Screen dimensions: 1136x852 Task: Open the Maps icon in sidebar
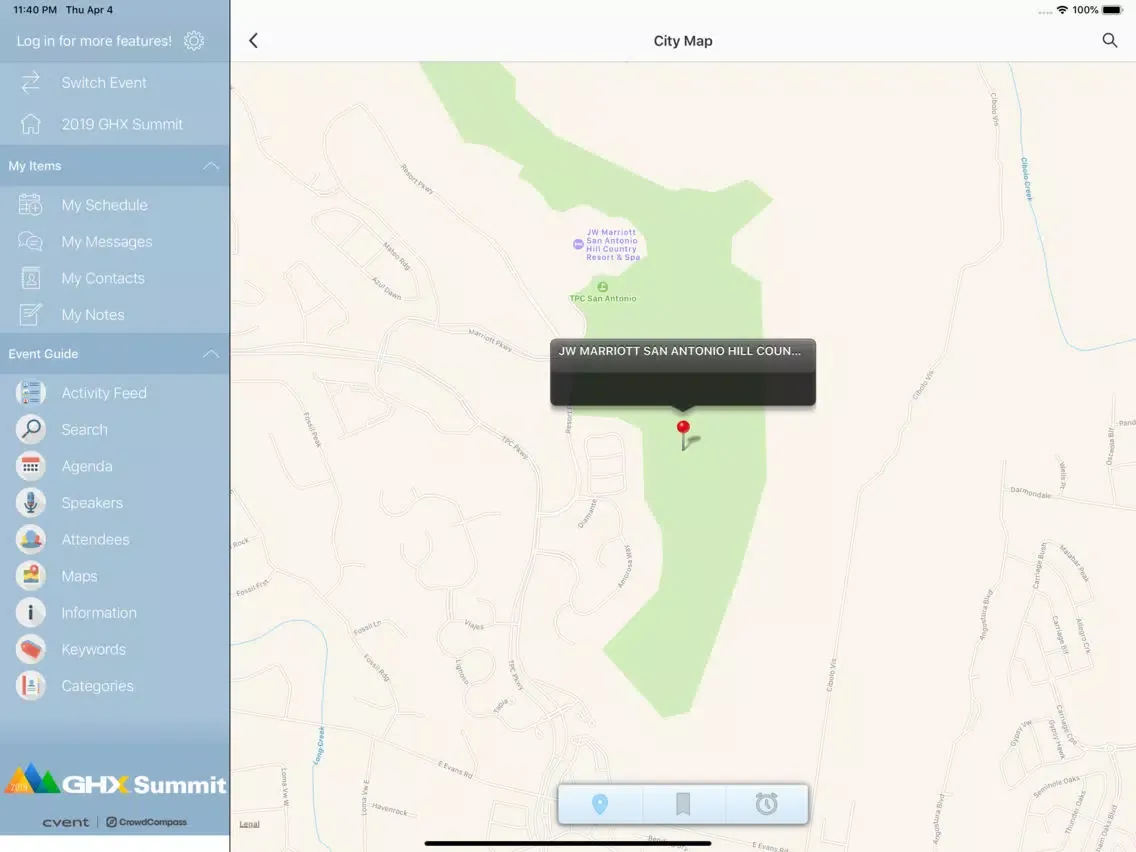30,576
